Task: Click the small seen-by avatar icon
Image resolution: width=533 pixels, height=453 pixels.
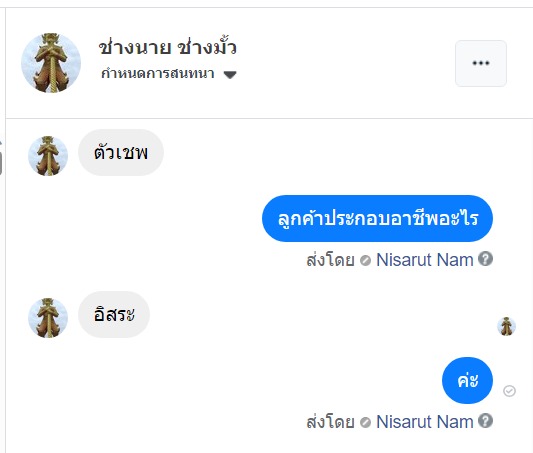Action: pos(506,326)
